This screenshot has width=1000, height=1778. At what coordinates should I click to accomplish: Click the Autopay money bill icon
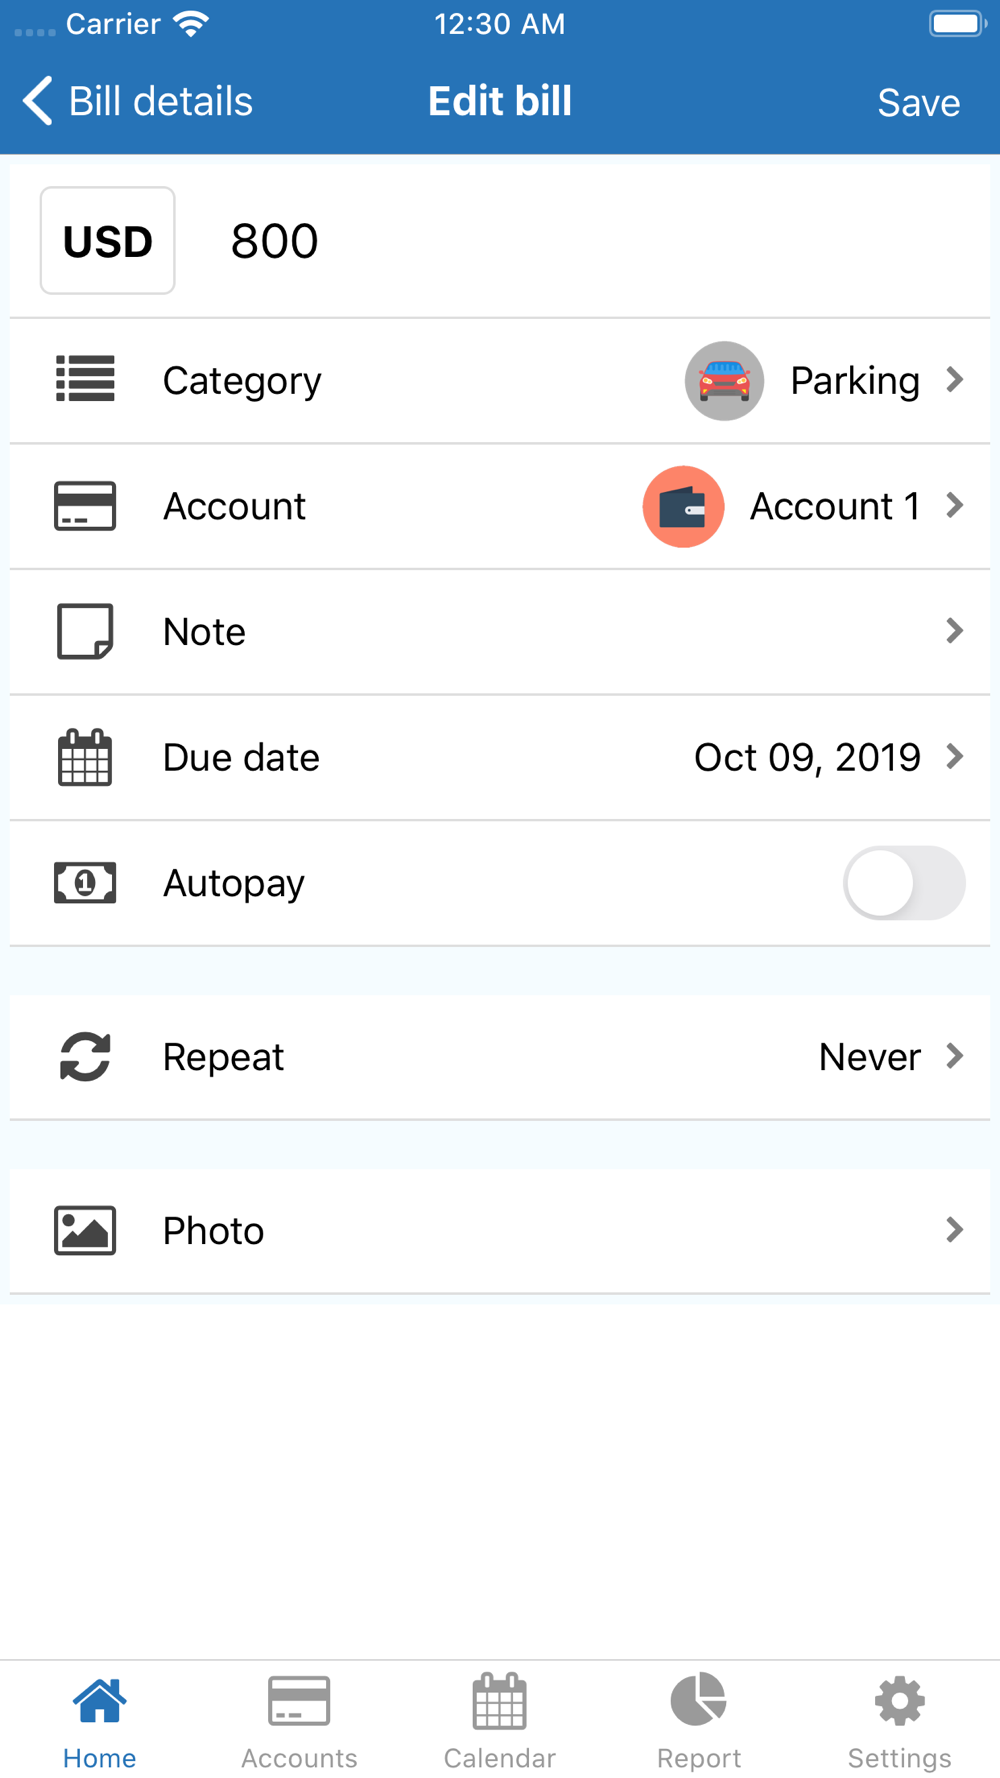[x=85, y=883]
